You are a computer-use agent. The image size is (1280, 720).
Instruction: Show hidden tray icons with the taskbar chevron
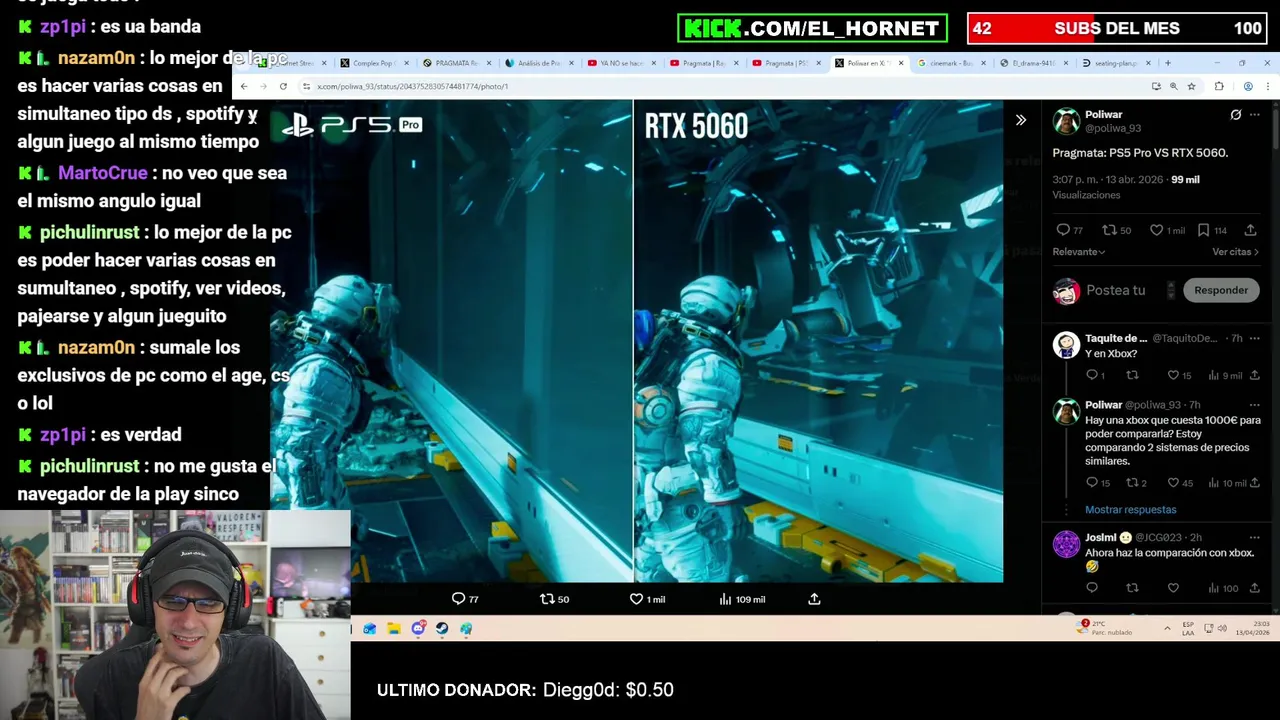point(1167,628)
